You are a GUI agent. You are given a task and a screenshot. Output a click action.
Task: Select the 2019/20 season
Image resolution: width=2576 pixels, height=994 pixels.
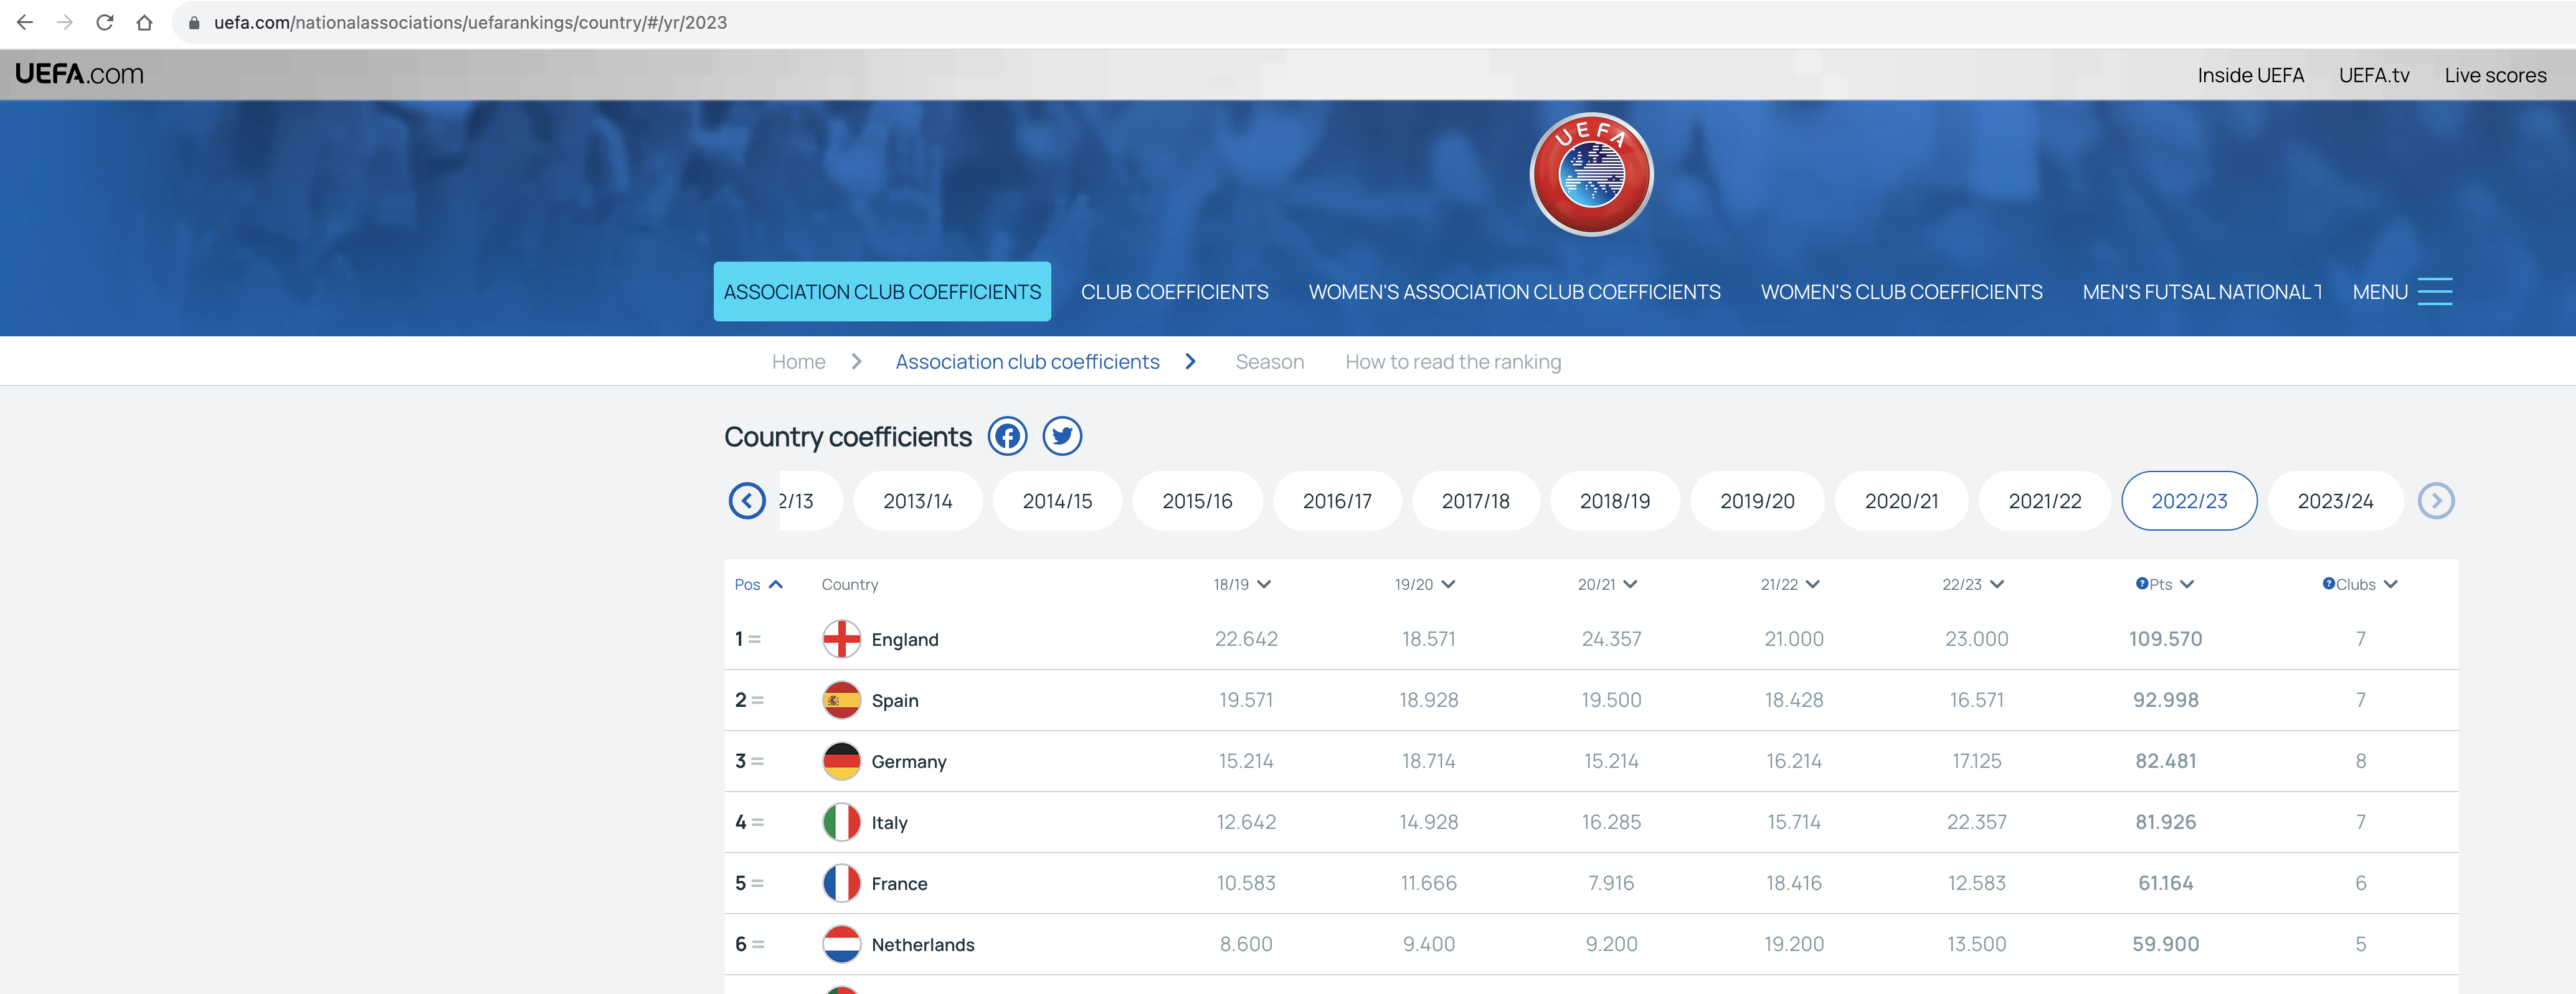click(x=1757, y=501)
